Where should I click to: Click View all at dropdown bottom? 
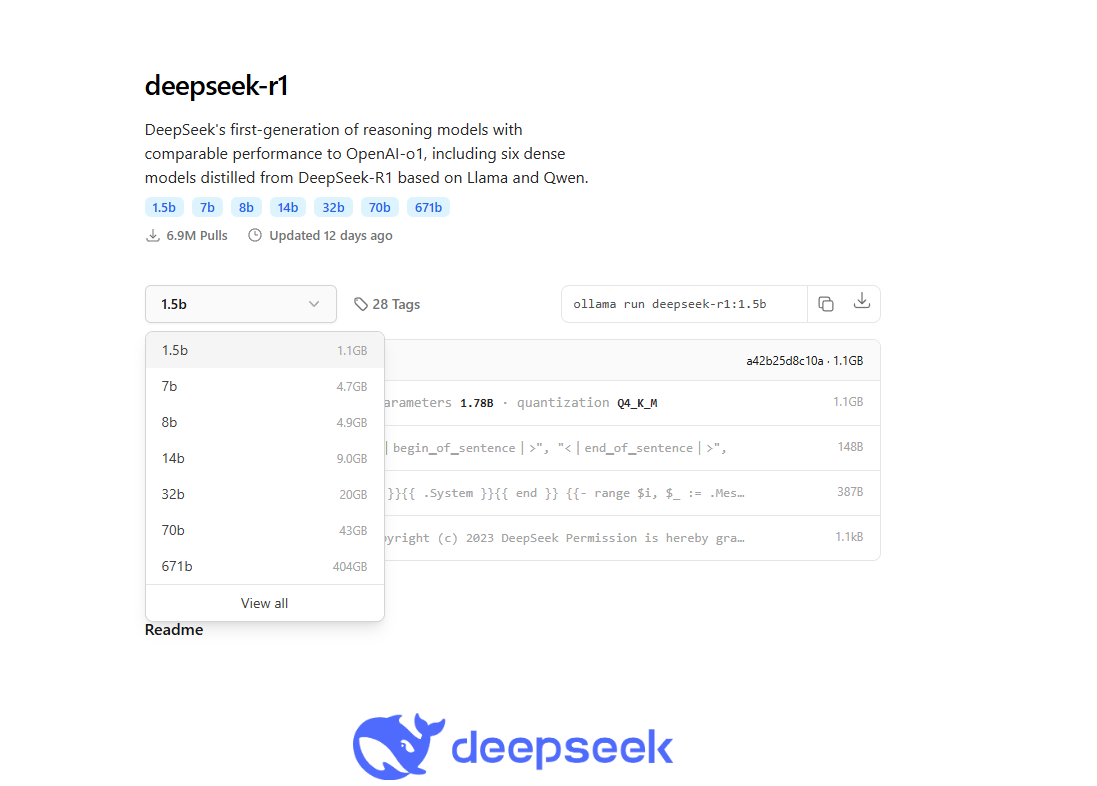[x=264, y=603]
